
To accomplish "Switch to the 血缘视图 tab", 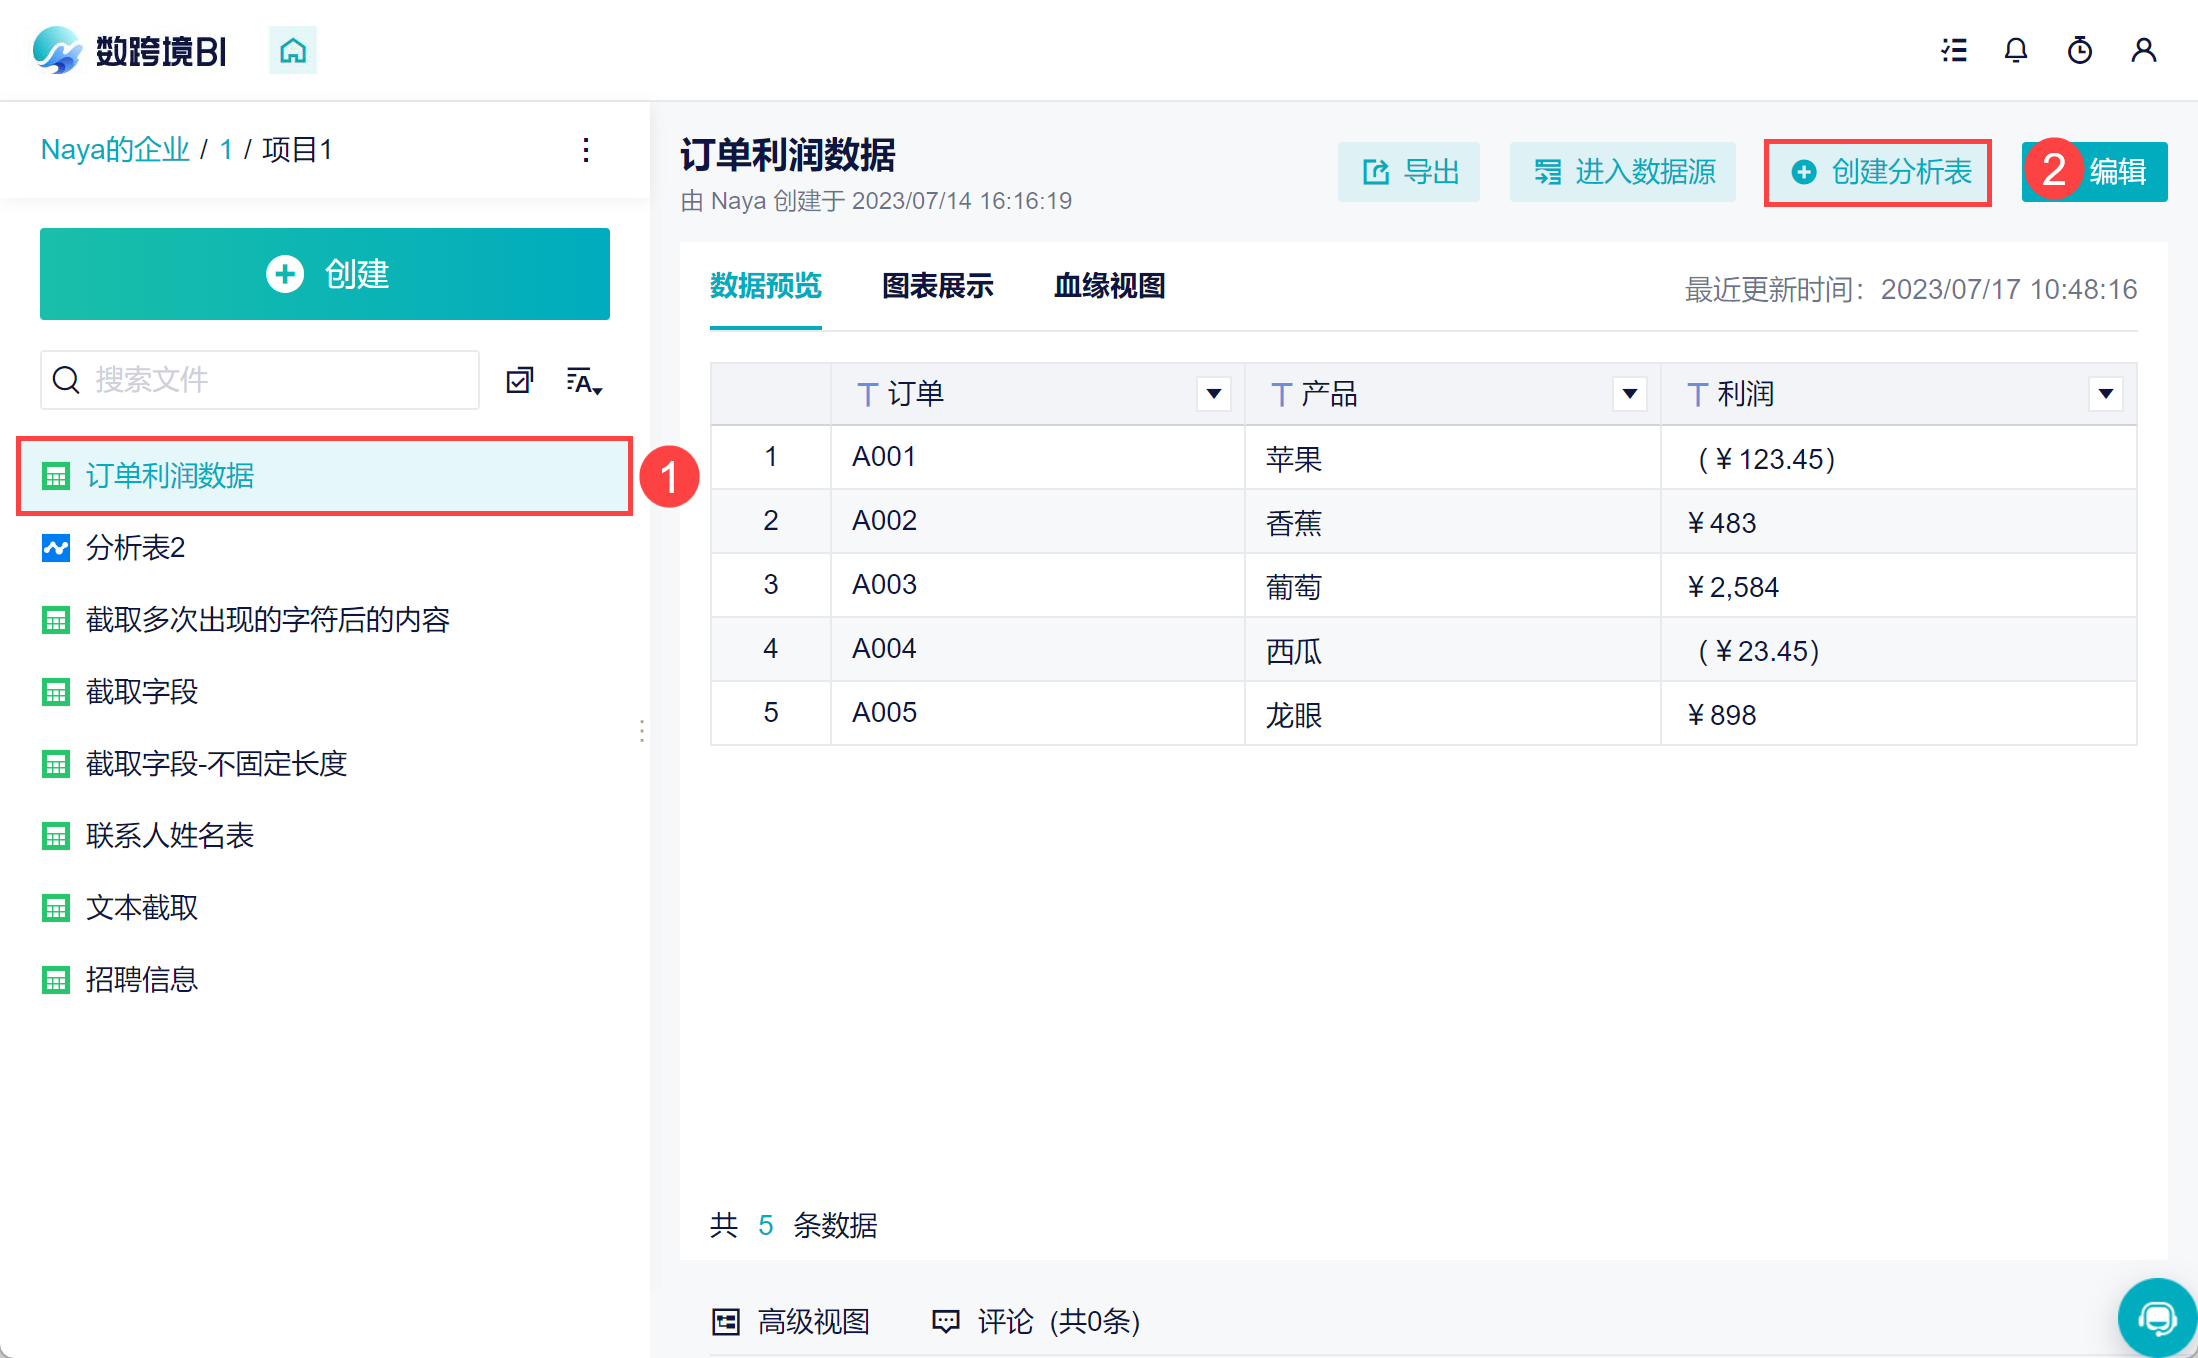I will click(1109, 286).
